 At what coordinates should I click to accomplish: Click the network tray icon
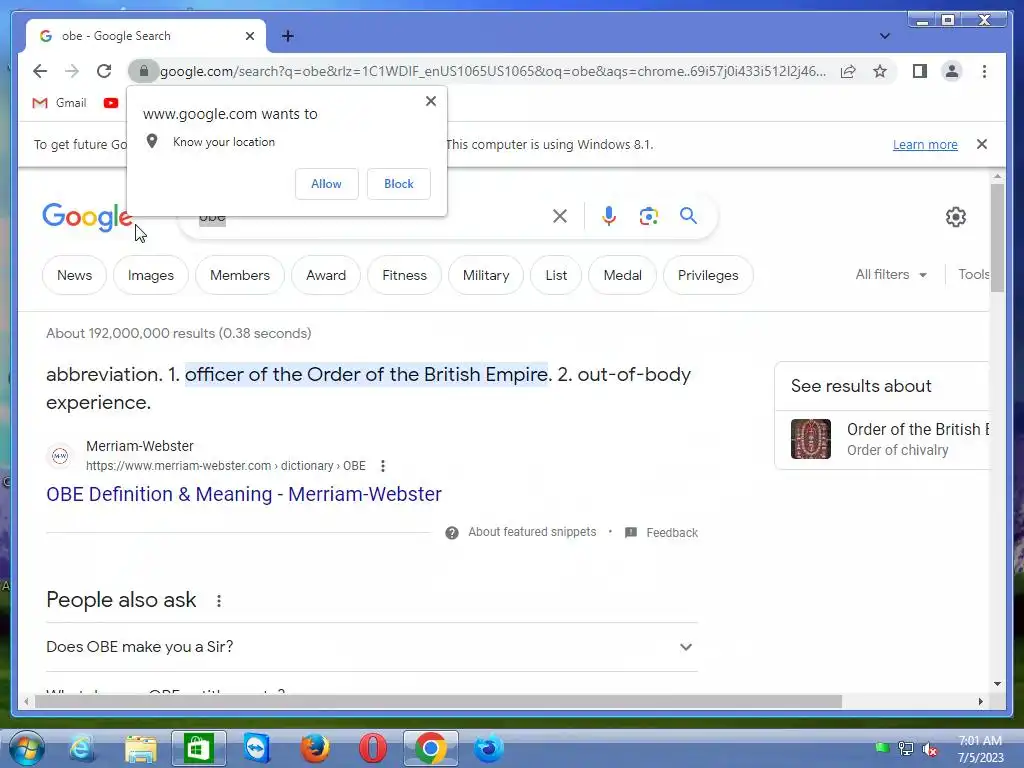tap(906, 748)
